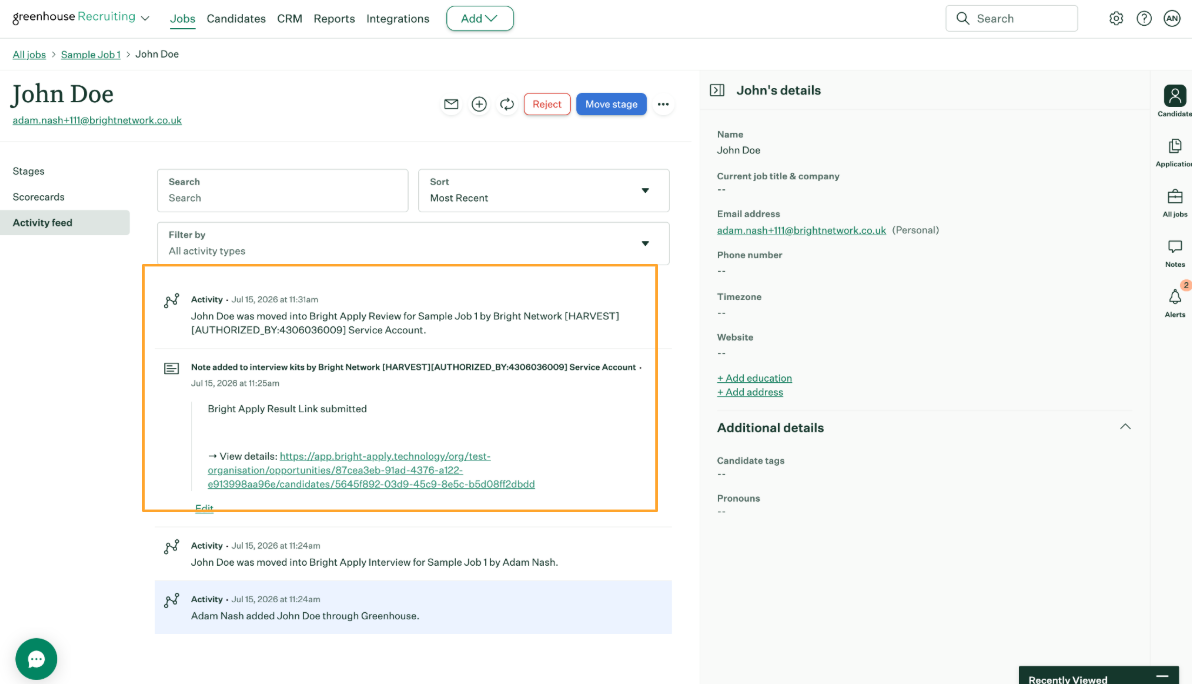Screen dimensions: 1192x684
Task: Open the Reports menu
Action: coord(334,18)
